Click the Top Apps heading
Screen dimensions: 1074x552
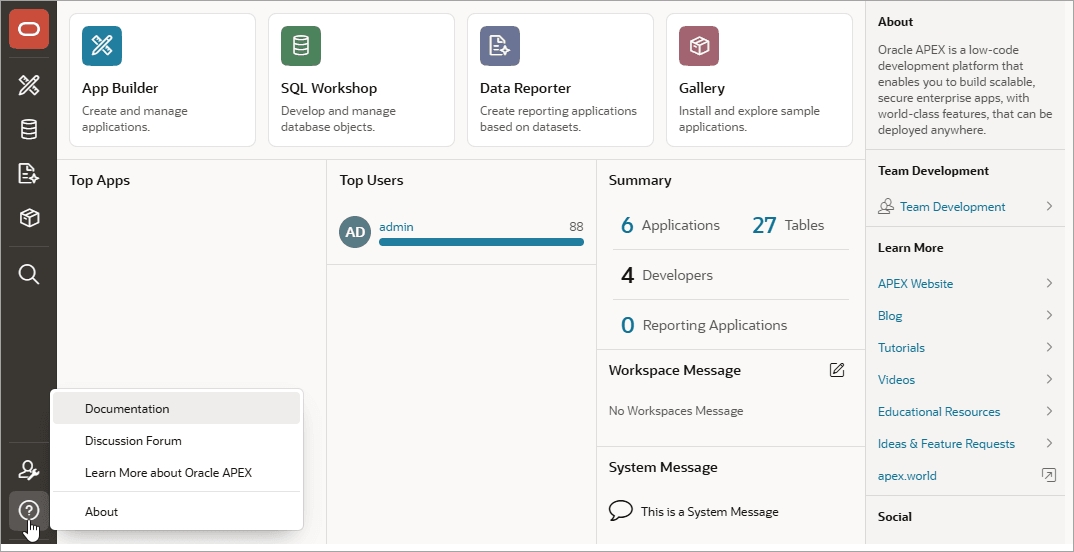(x=99, y=180)
